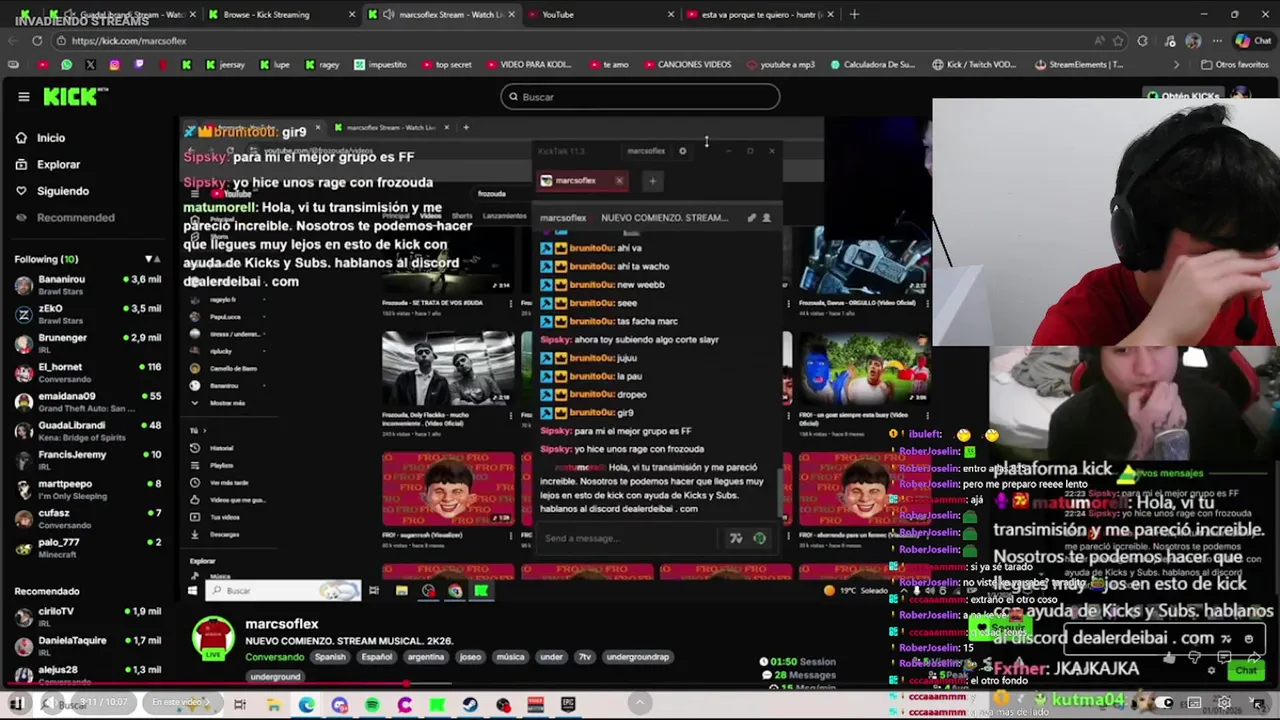Open the Kick app taskbar icon
1280x720 pixels.
[x=437, y=705]
